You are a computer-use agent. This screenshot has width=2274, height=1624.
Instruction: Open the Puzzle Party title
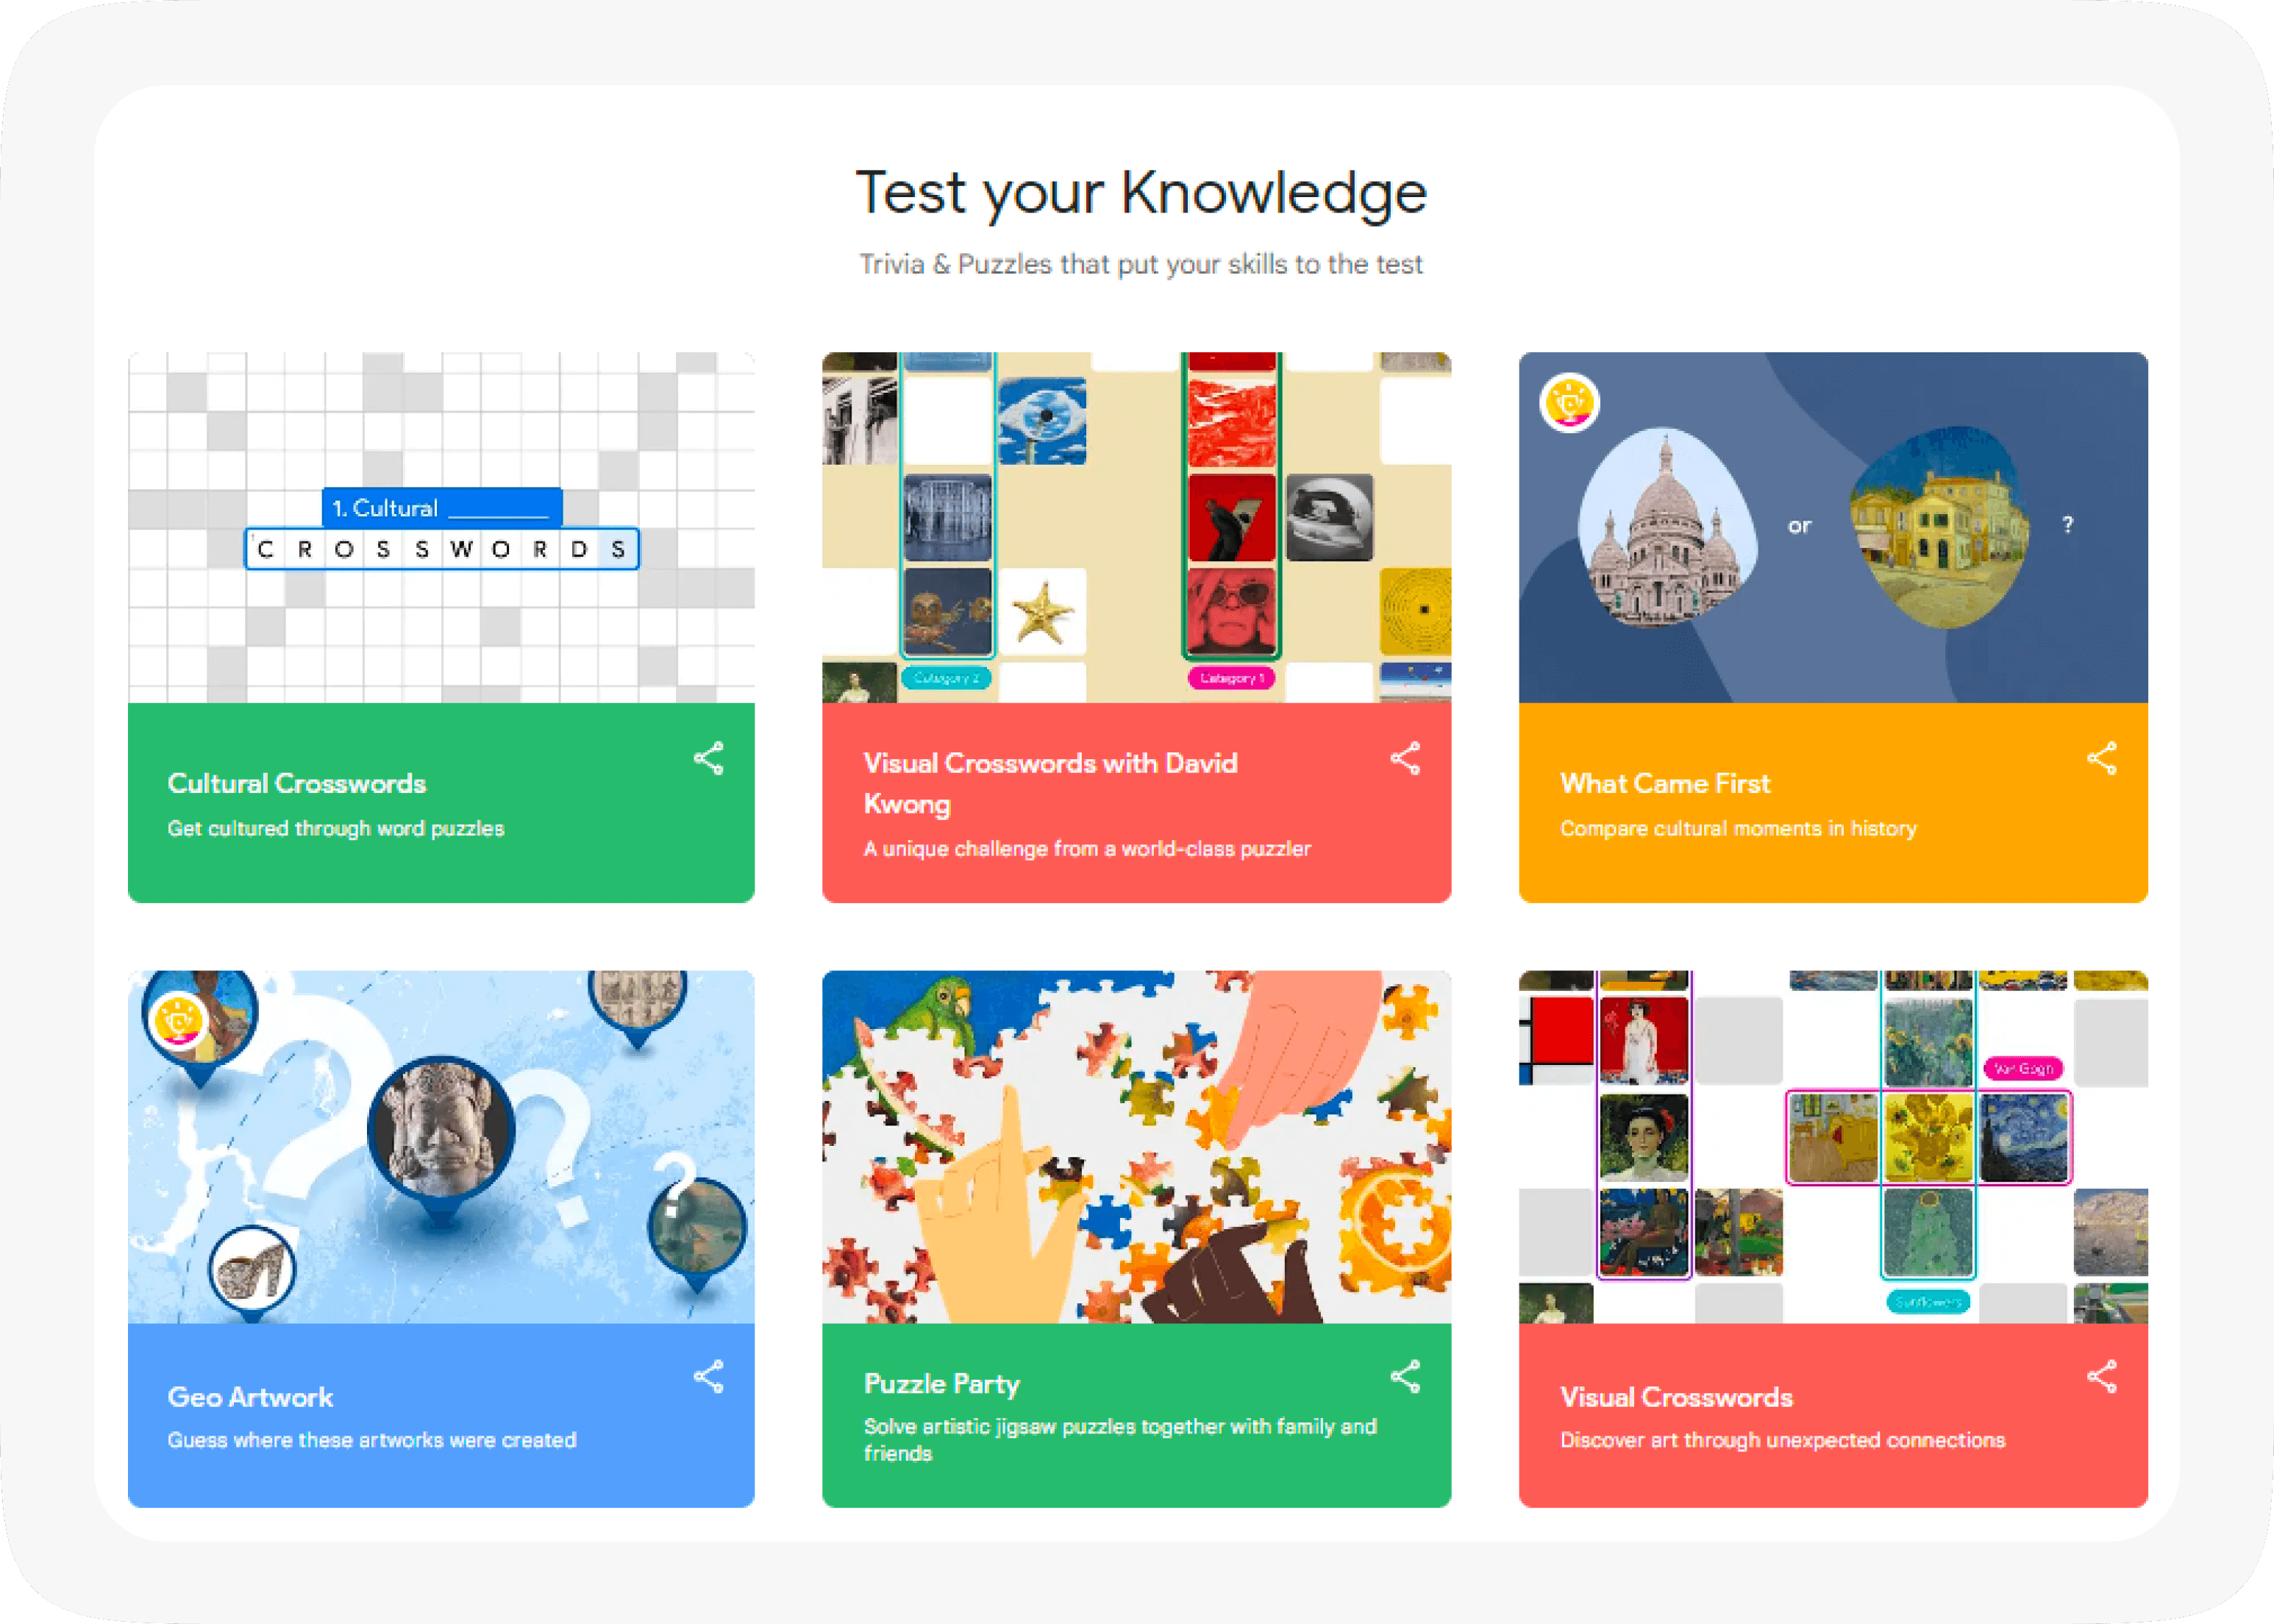[x=941, y=1383]
